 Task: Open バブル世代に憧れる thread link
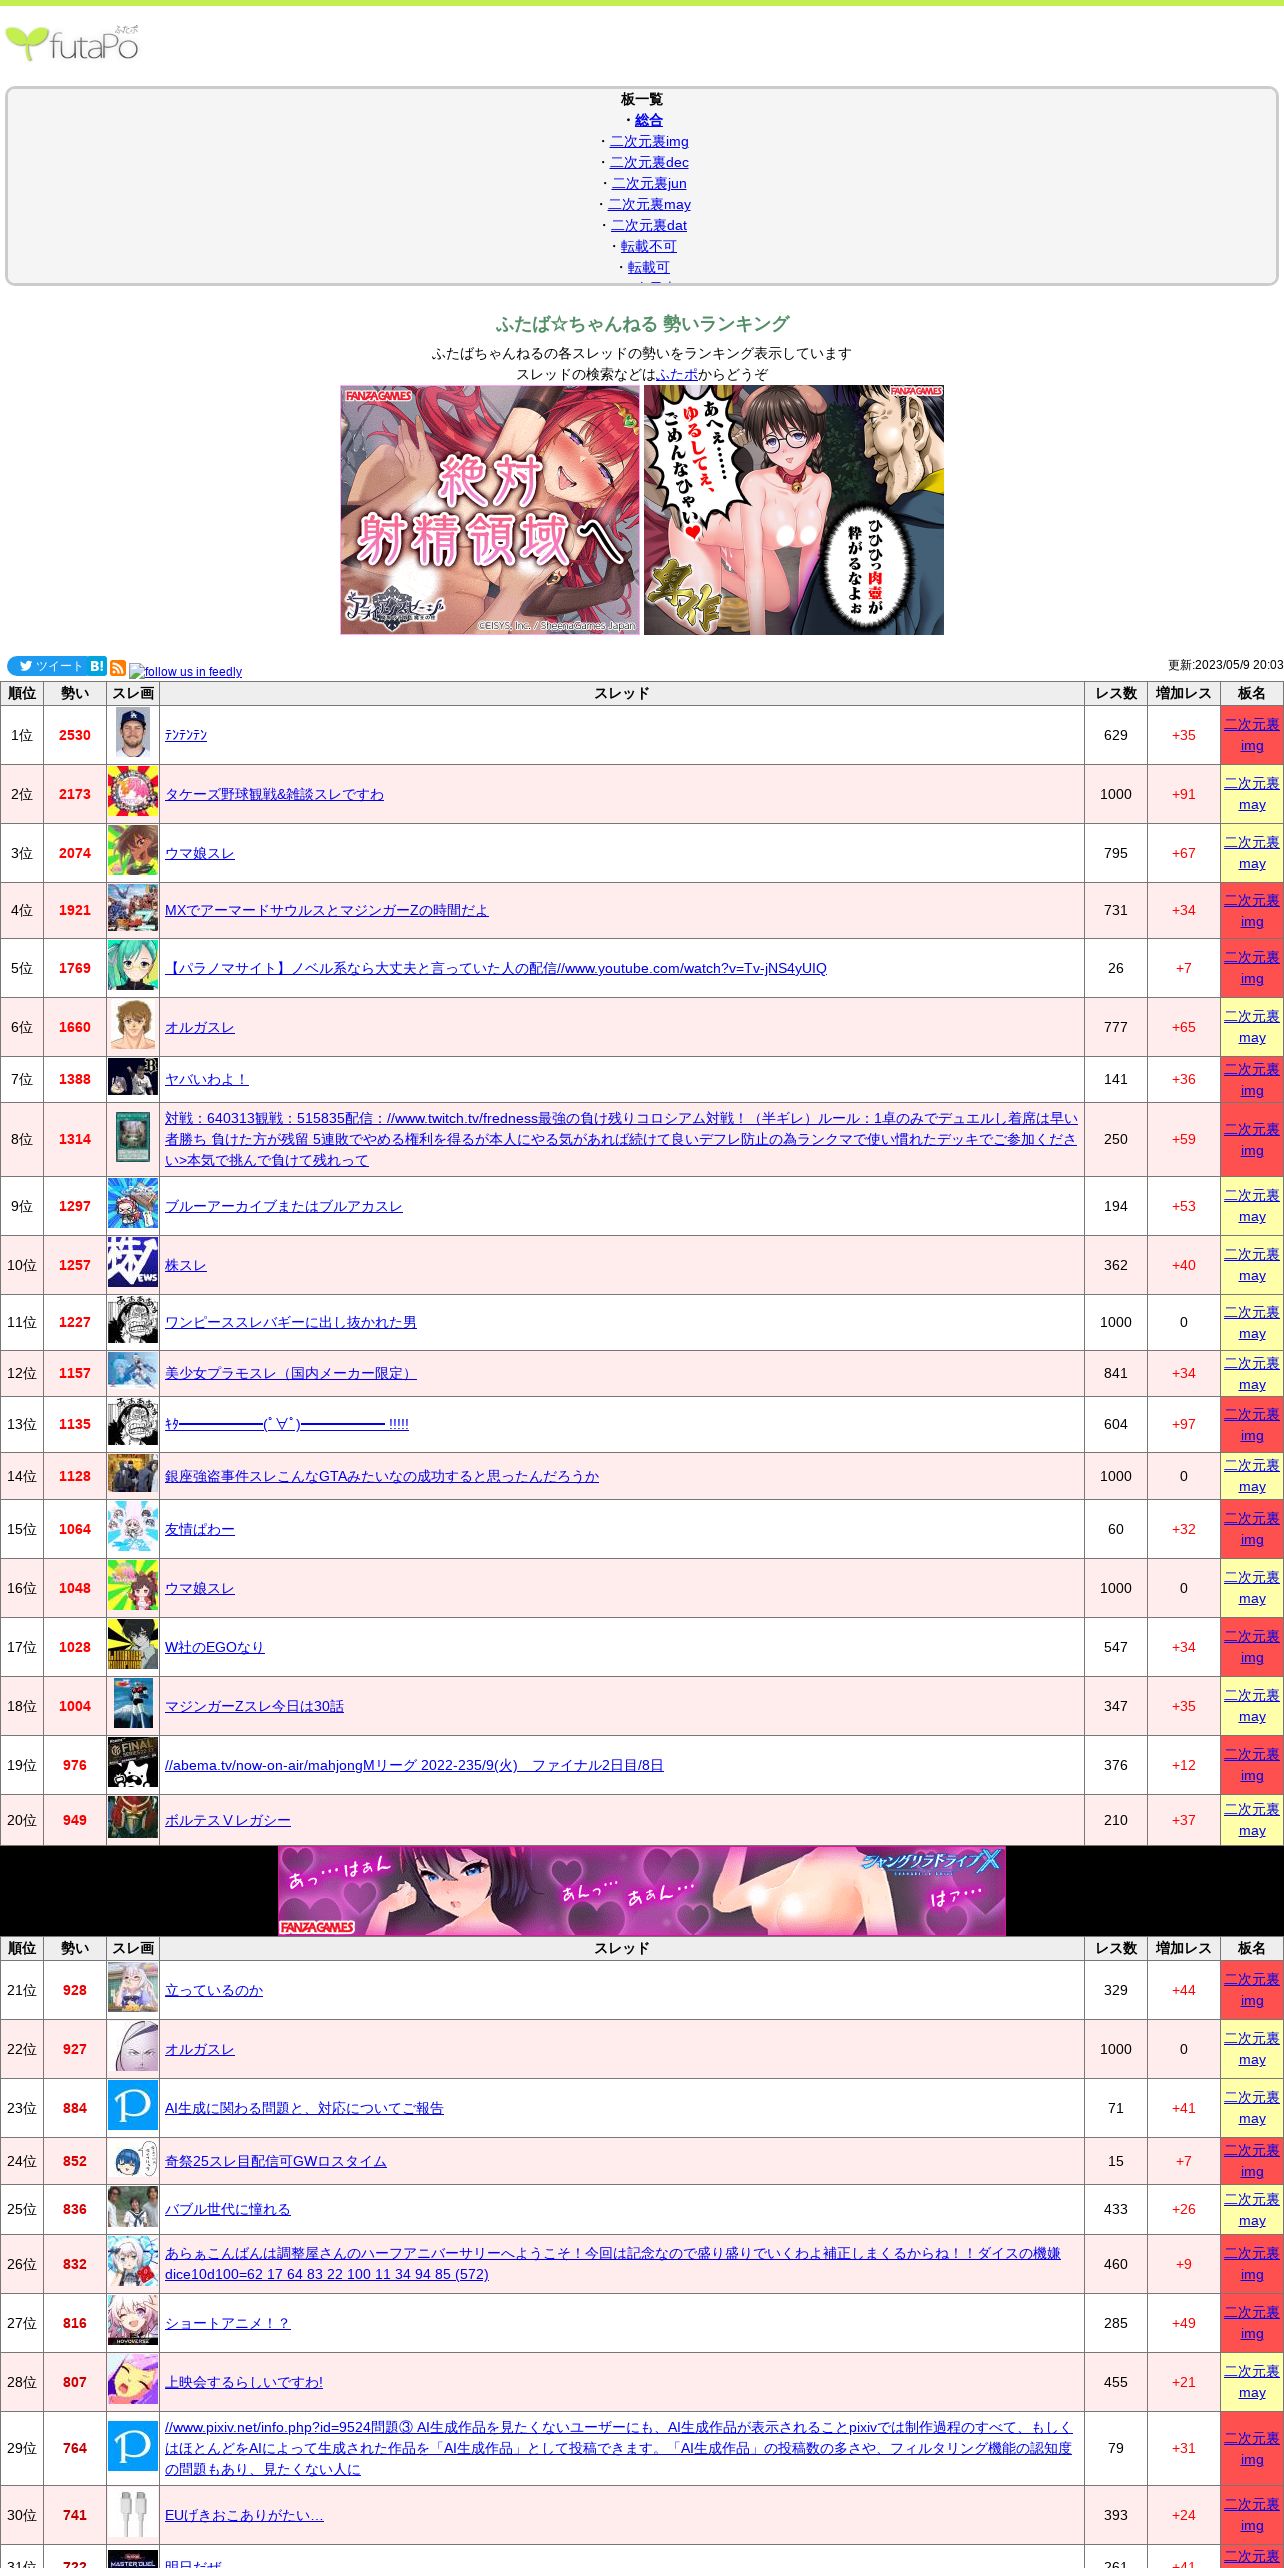pyautogui.click(x=227, y=2209)
